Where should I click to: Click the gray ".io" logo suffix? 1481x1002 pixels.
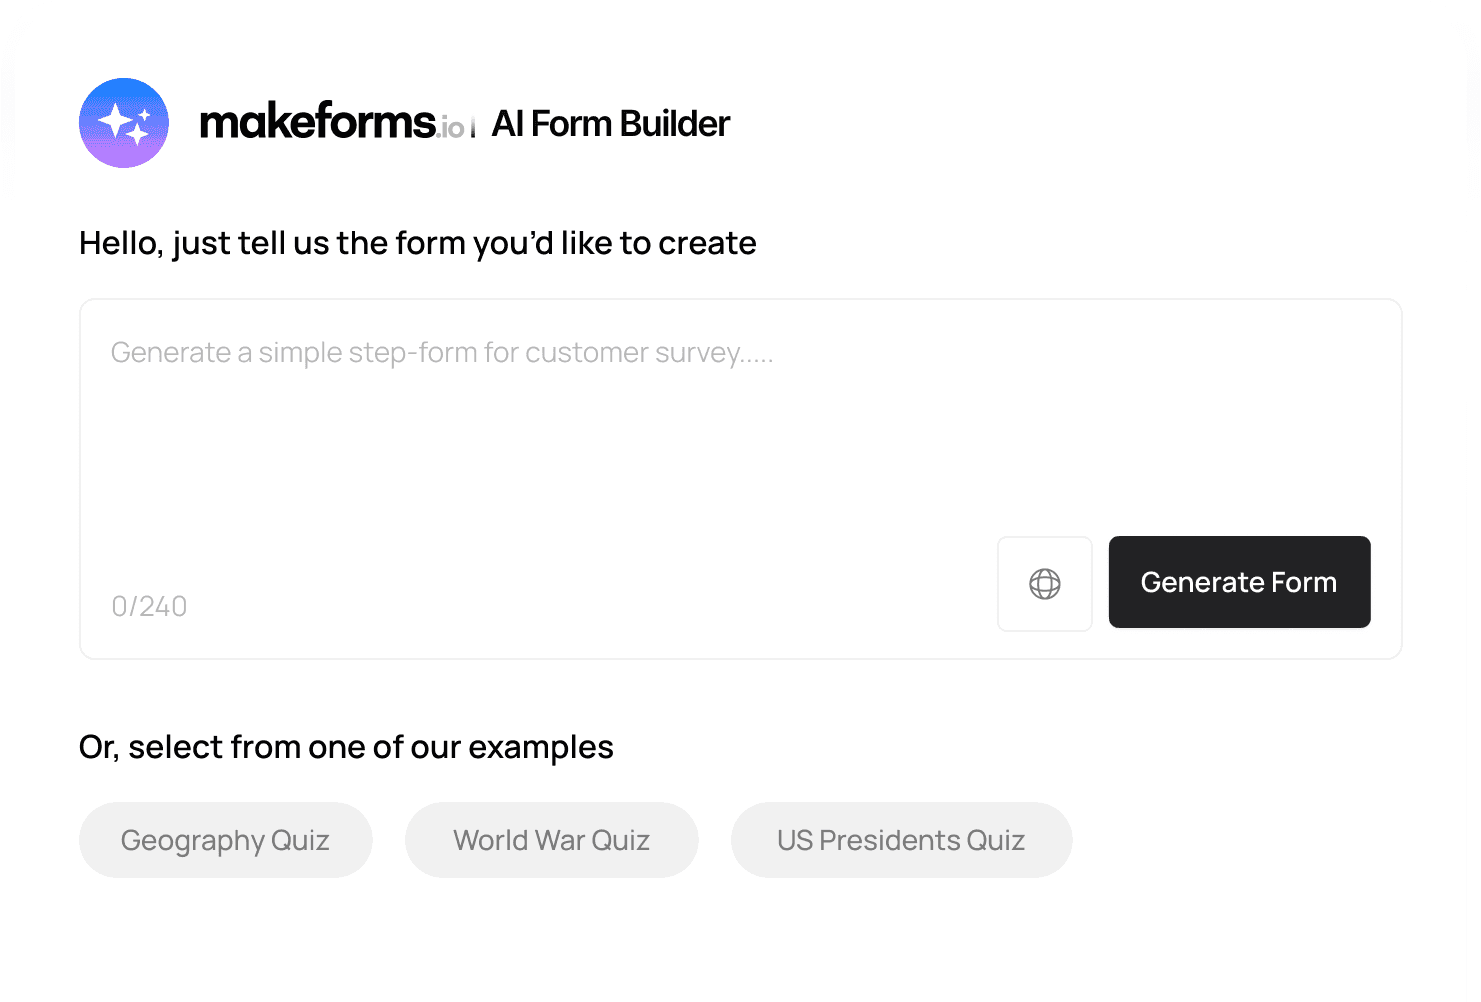point(452,128)
